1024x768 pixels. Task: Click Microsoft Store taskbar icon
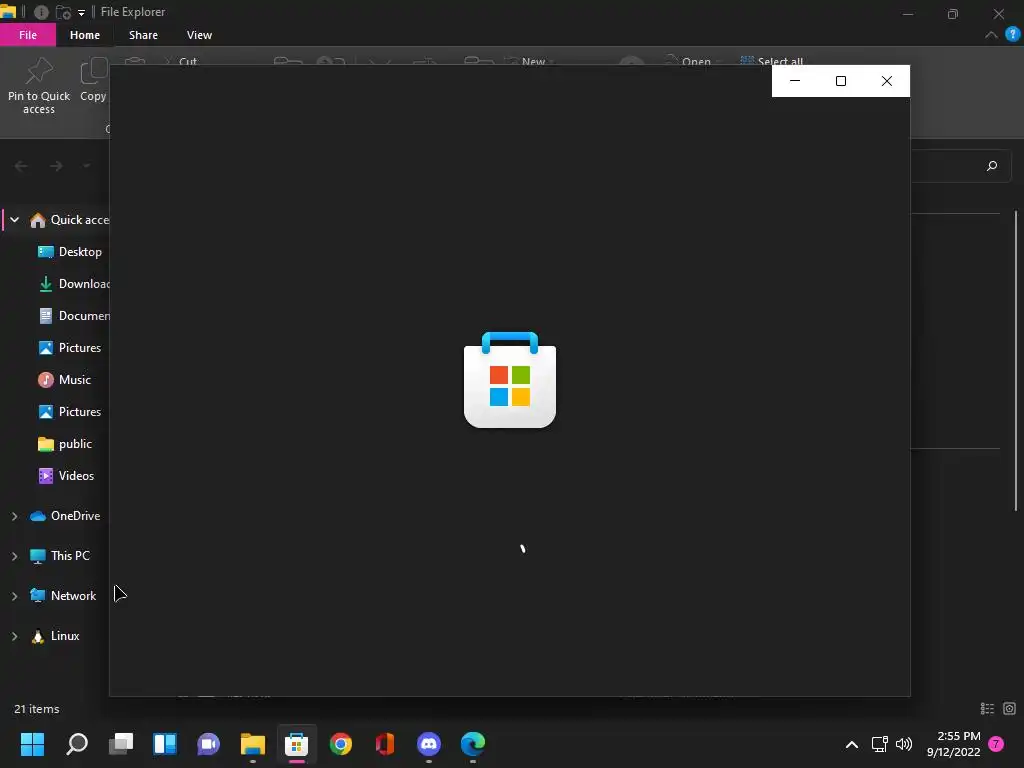click(x=296, y=744)
